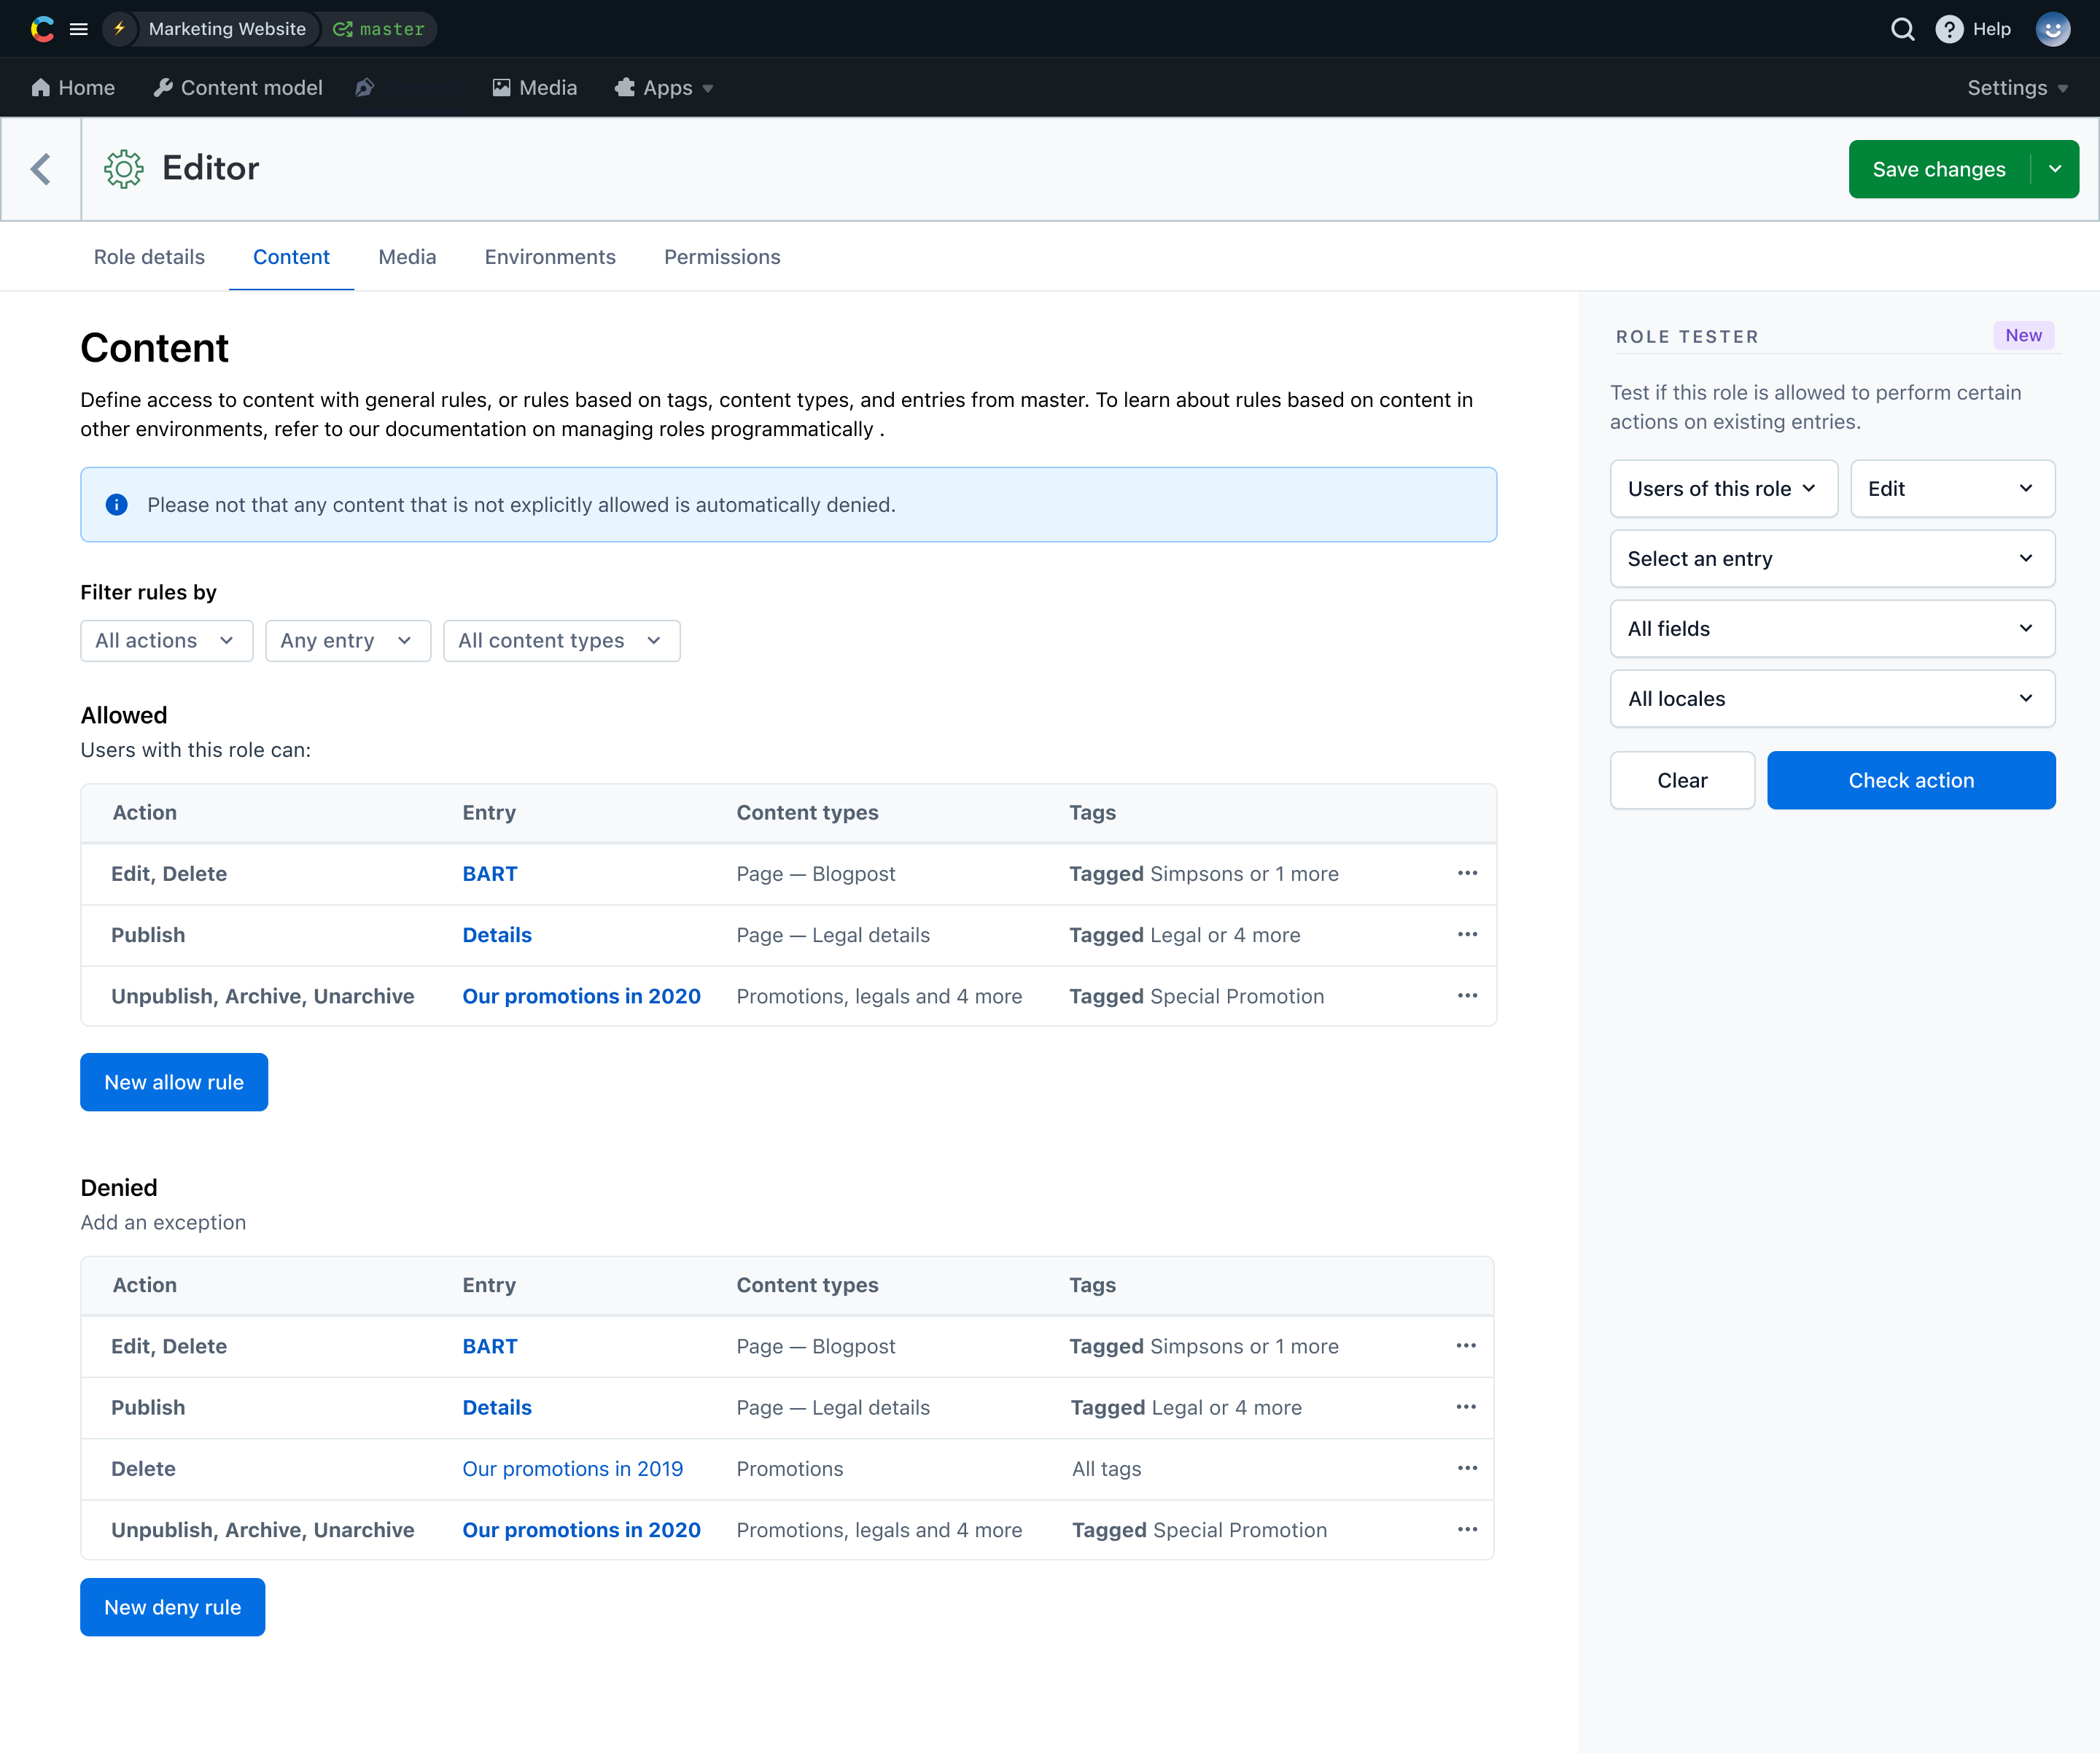Click the three-dot menu on Details denied row

(x=1465, y=1406)
